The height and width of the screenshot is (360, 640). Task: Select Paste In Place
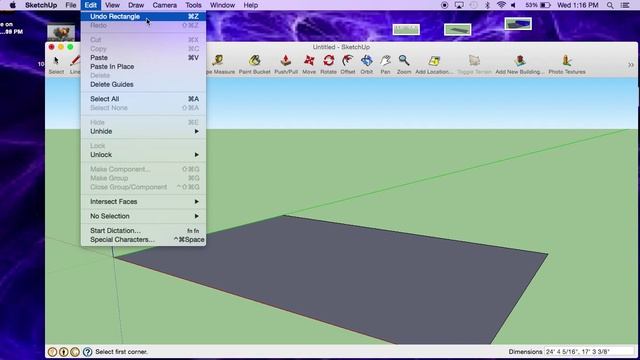coord(143,67)
